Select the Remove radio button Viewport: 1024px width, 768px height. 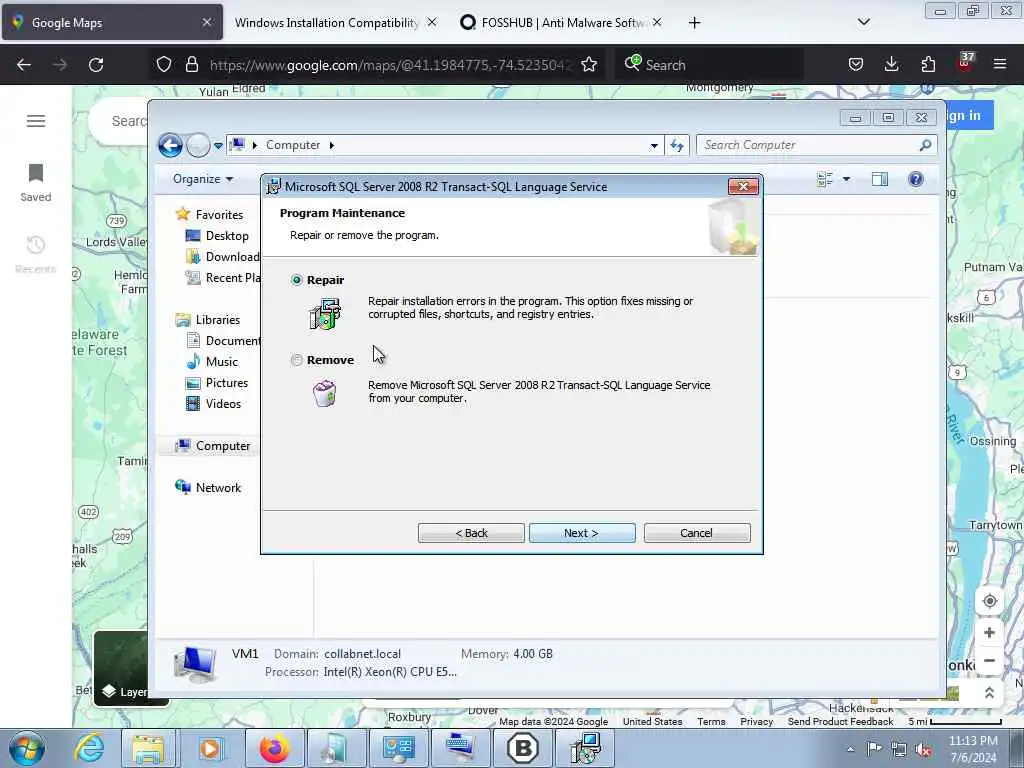pos(296,360)
